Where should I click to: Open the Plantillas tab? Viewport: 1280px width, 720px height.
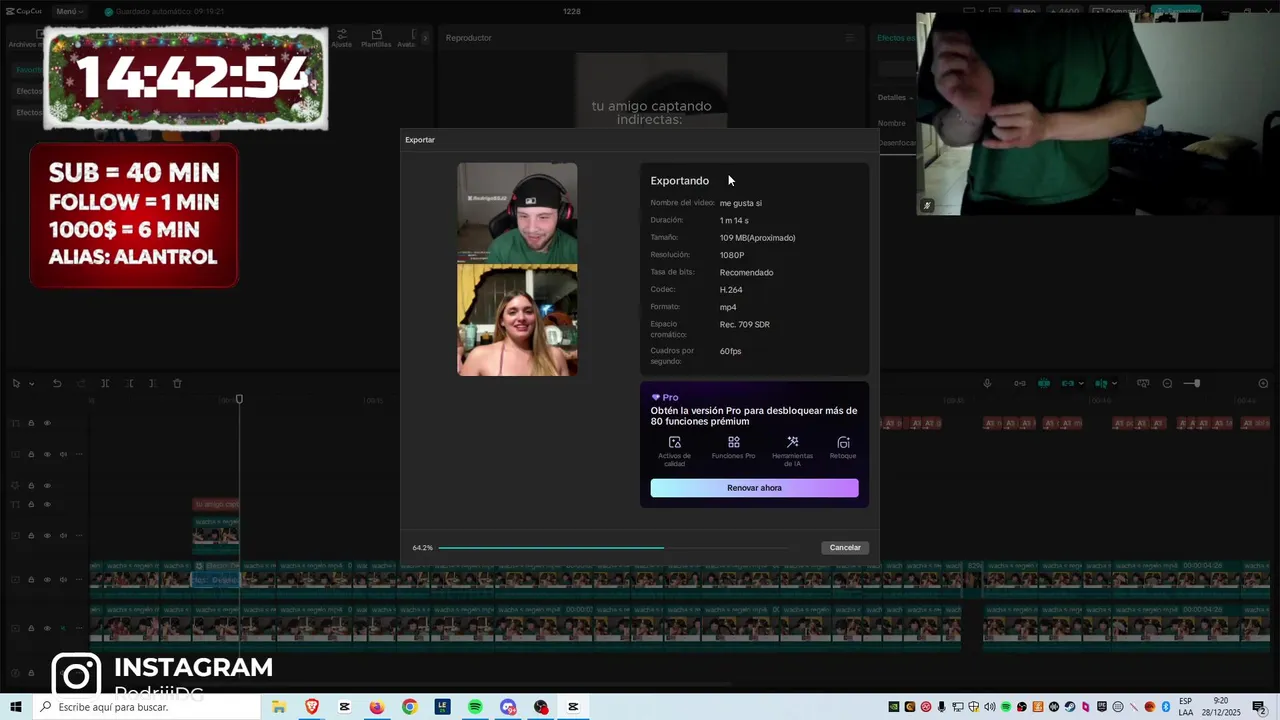point(376,39)
